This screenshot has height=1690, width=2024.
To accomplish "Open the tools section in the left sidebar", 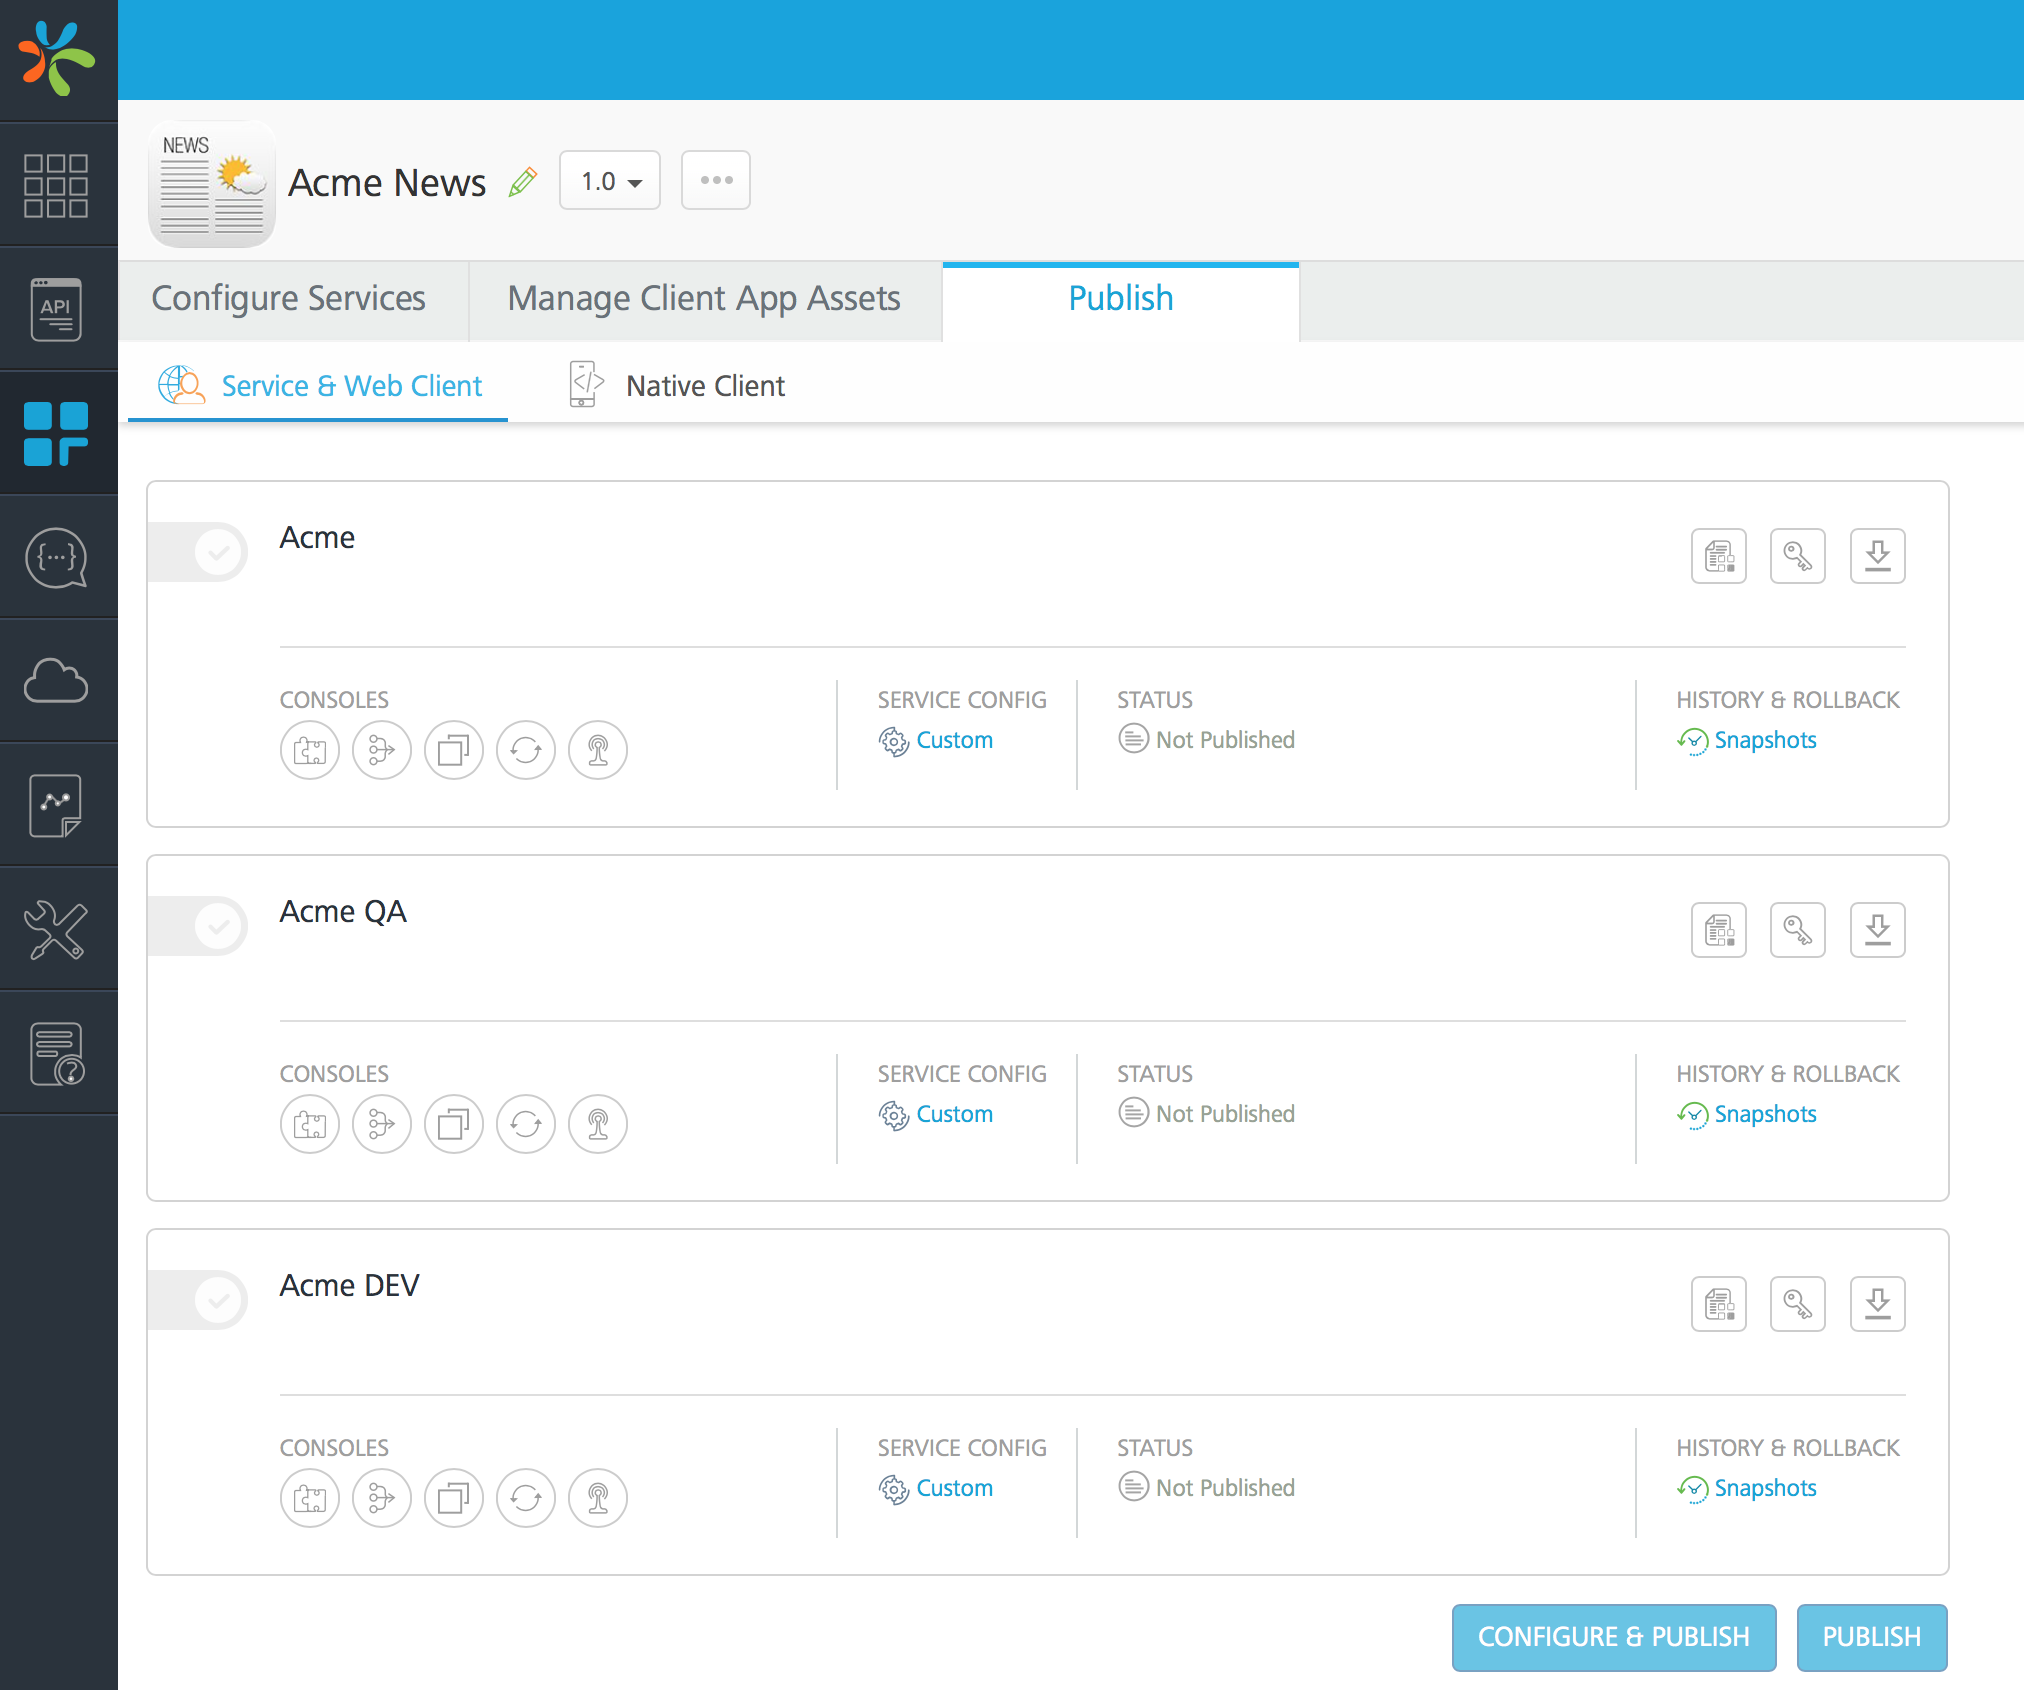I will [x=57, y=930].
